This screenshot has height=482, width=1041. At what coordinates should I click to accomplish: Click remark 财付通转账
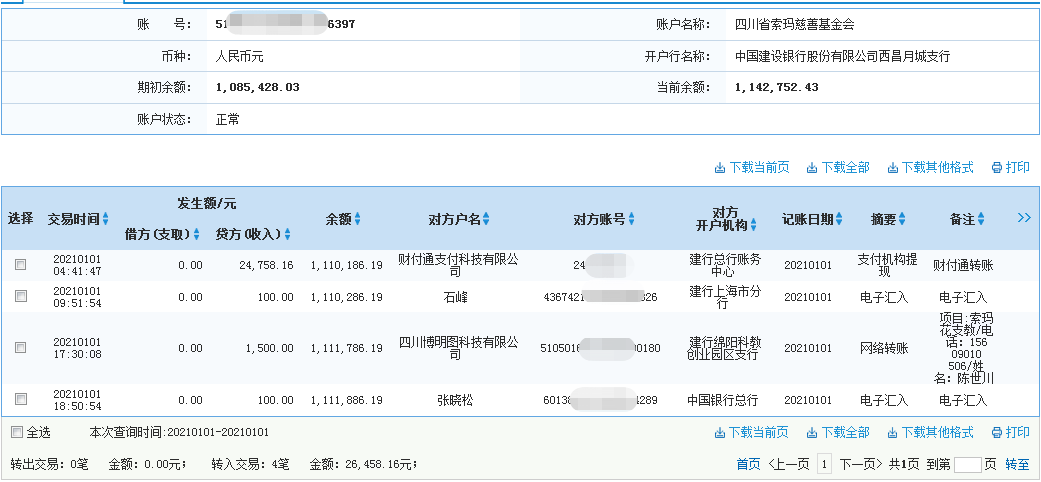pos(963,266)
